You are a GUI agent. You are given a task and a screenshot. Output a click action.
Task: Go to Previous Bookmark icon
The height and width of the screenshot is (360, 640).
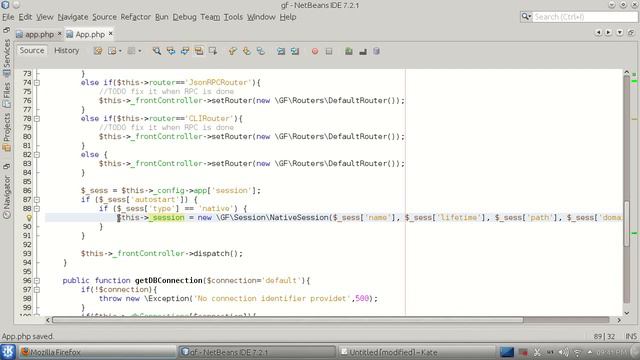(x=233, y=51)
